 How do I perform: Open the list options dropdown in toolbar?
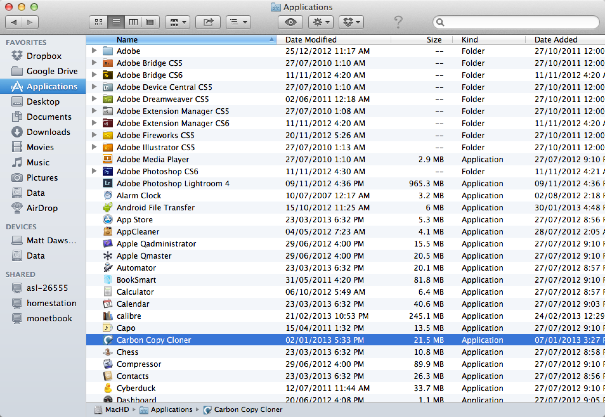tap(238, 22)
